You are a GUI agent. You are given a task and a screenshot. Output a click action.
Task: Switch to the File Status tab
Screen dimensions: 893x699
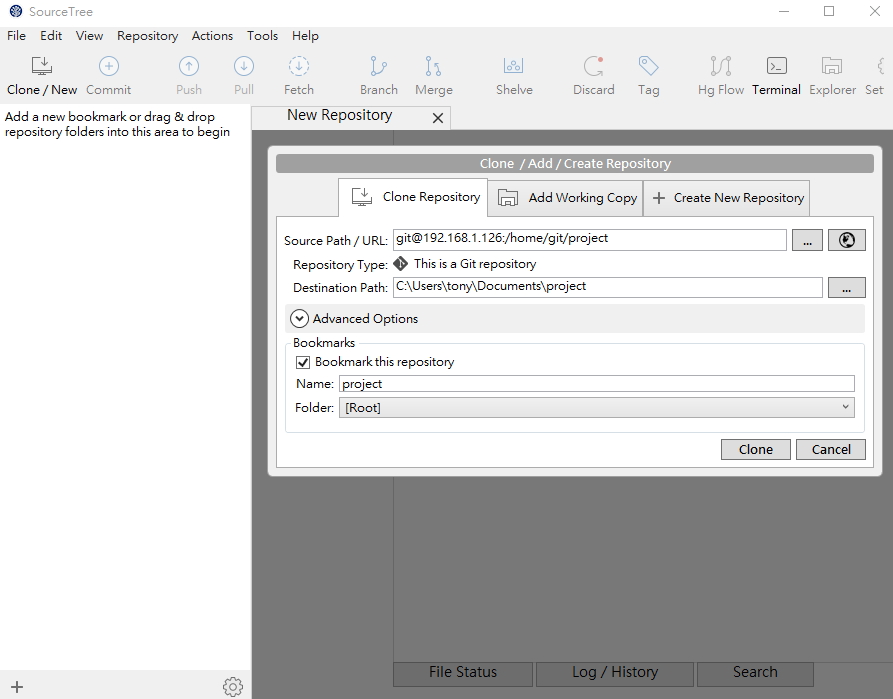point(462,673)
